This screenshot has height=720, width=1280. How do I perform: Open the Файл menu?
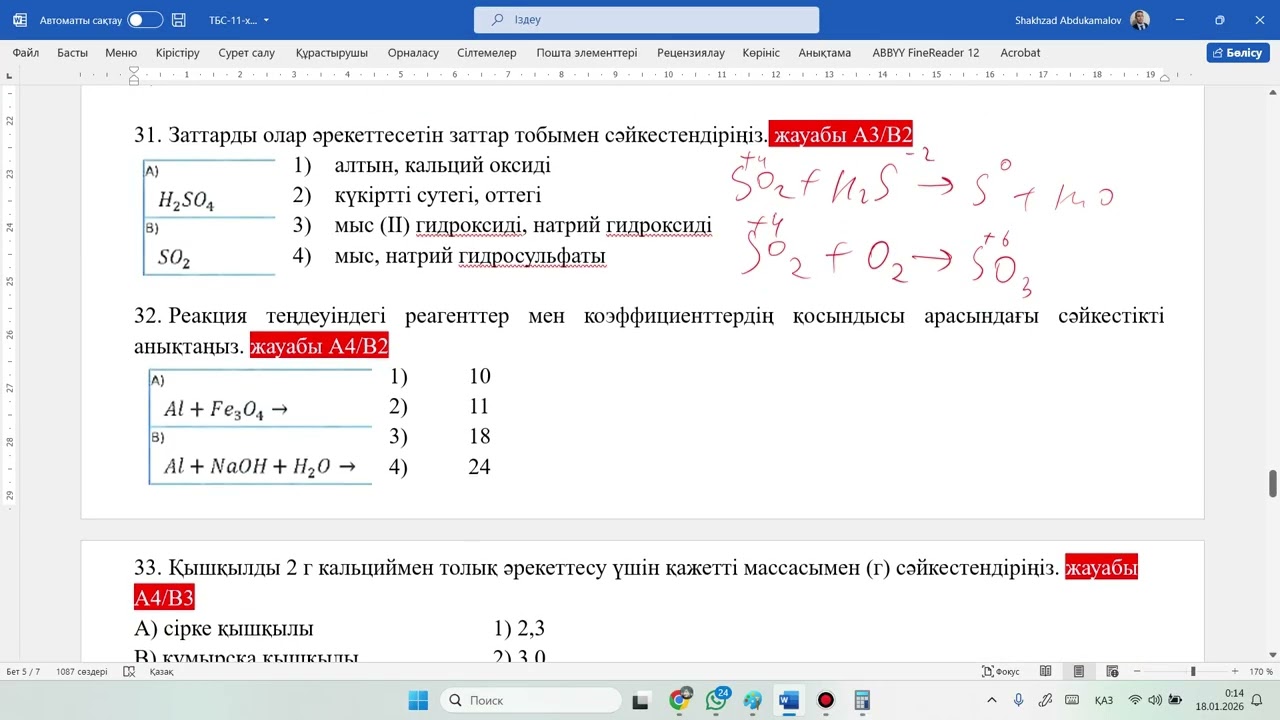pos(26,53)
